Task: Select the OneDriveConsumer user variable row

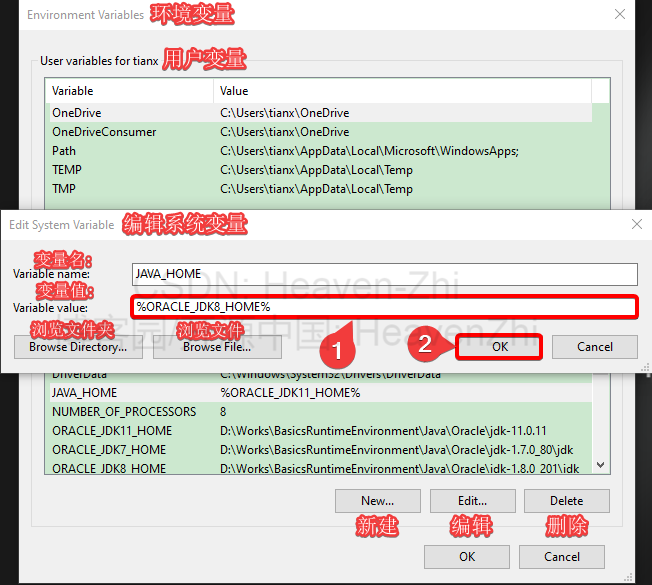Action: (321, 132)
